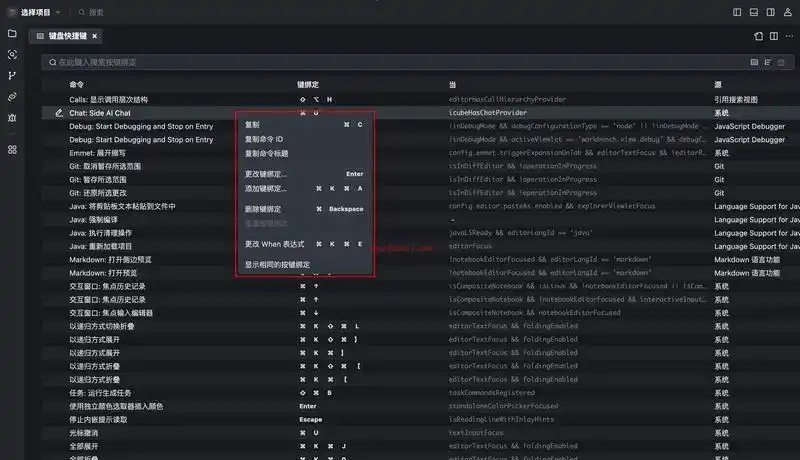The width and height of the screenshot is (800, 460).
Task: Click the 引用搜索视图 source cell
Action: point(736,99)
